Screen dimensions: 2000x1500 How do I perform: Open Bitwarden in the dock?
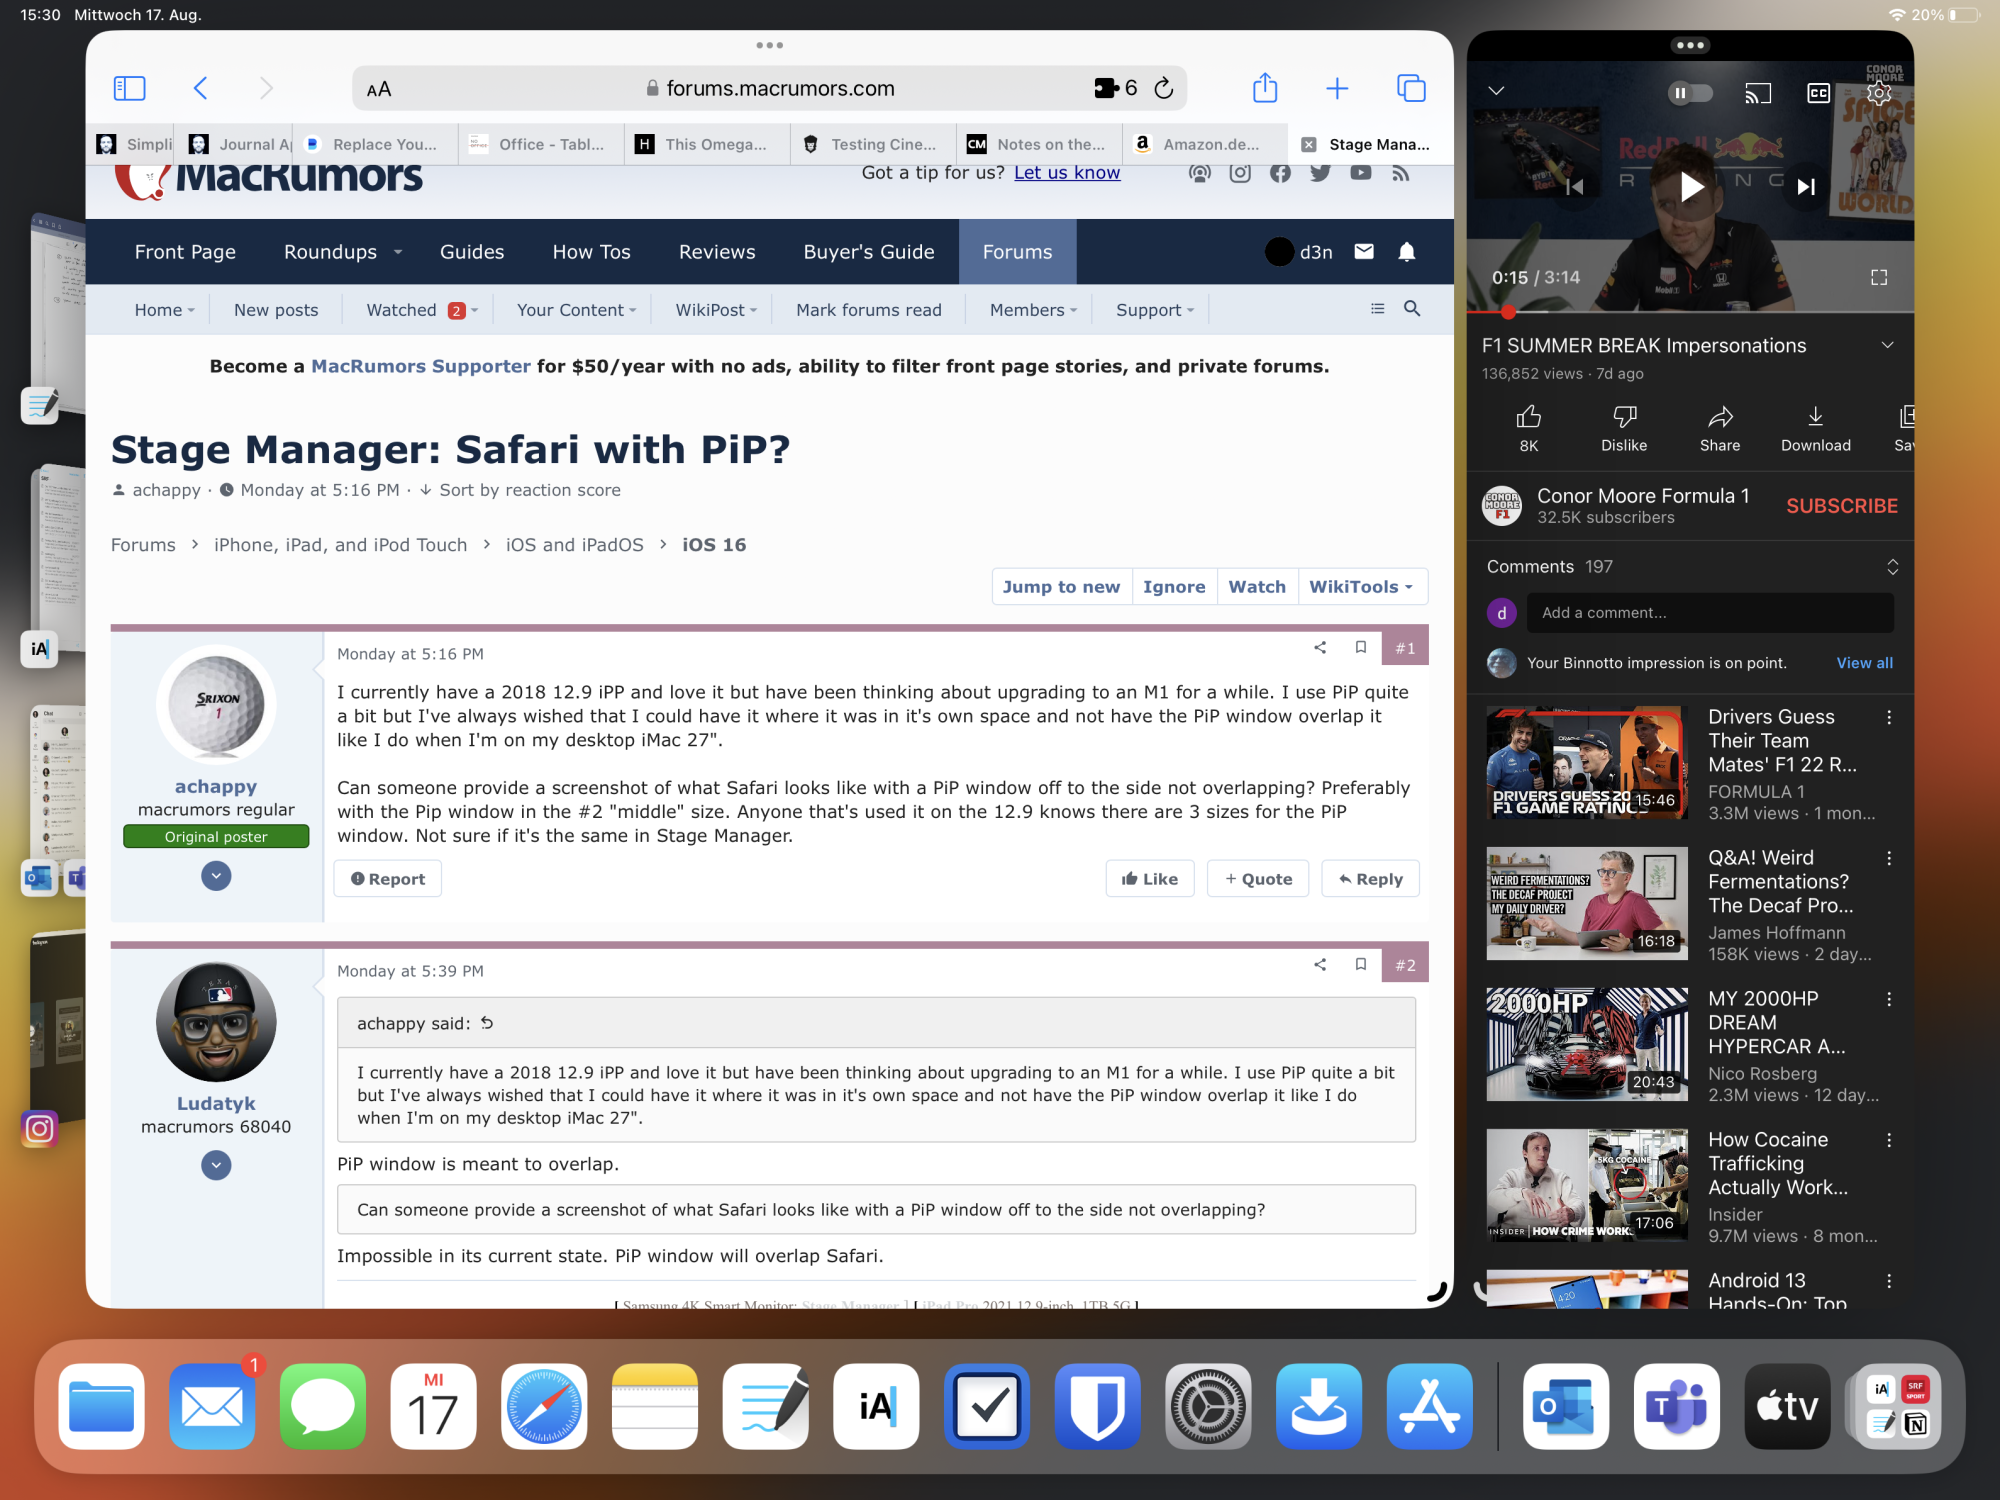[x=1097, y=1406]
